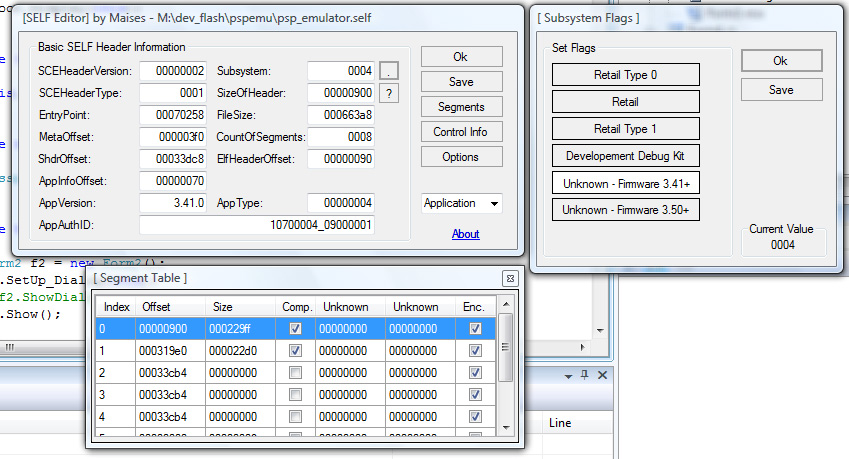Click the CountOfSegments field
Image resolution: width=849 pixels, height=459 pixels.
341,137
